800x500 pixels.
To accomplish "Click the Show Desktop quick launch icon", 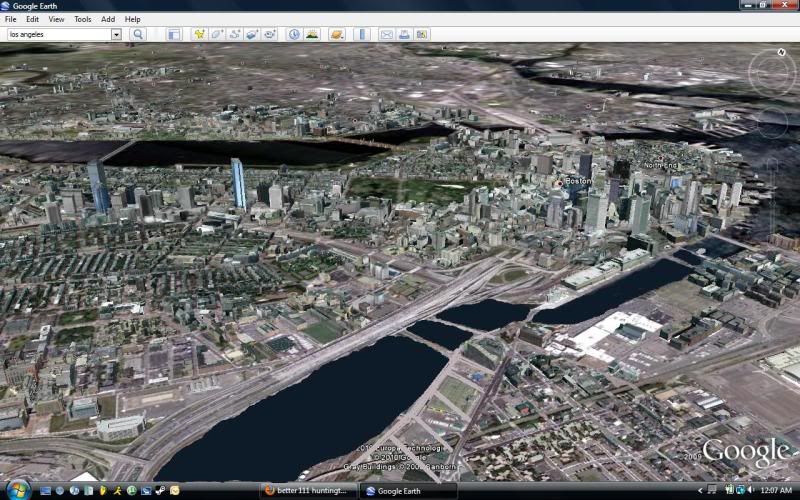I will tap(45, 490).
